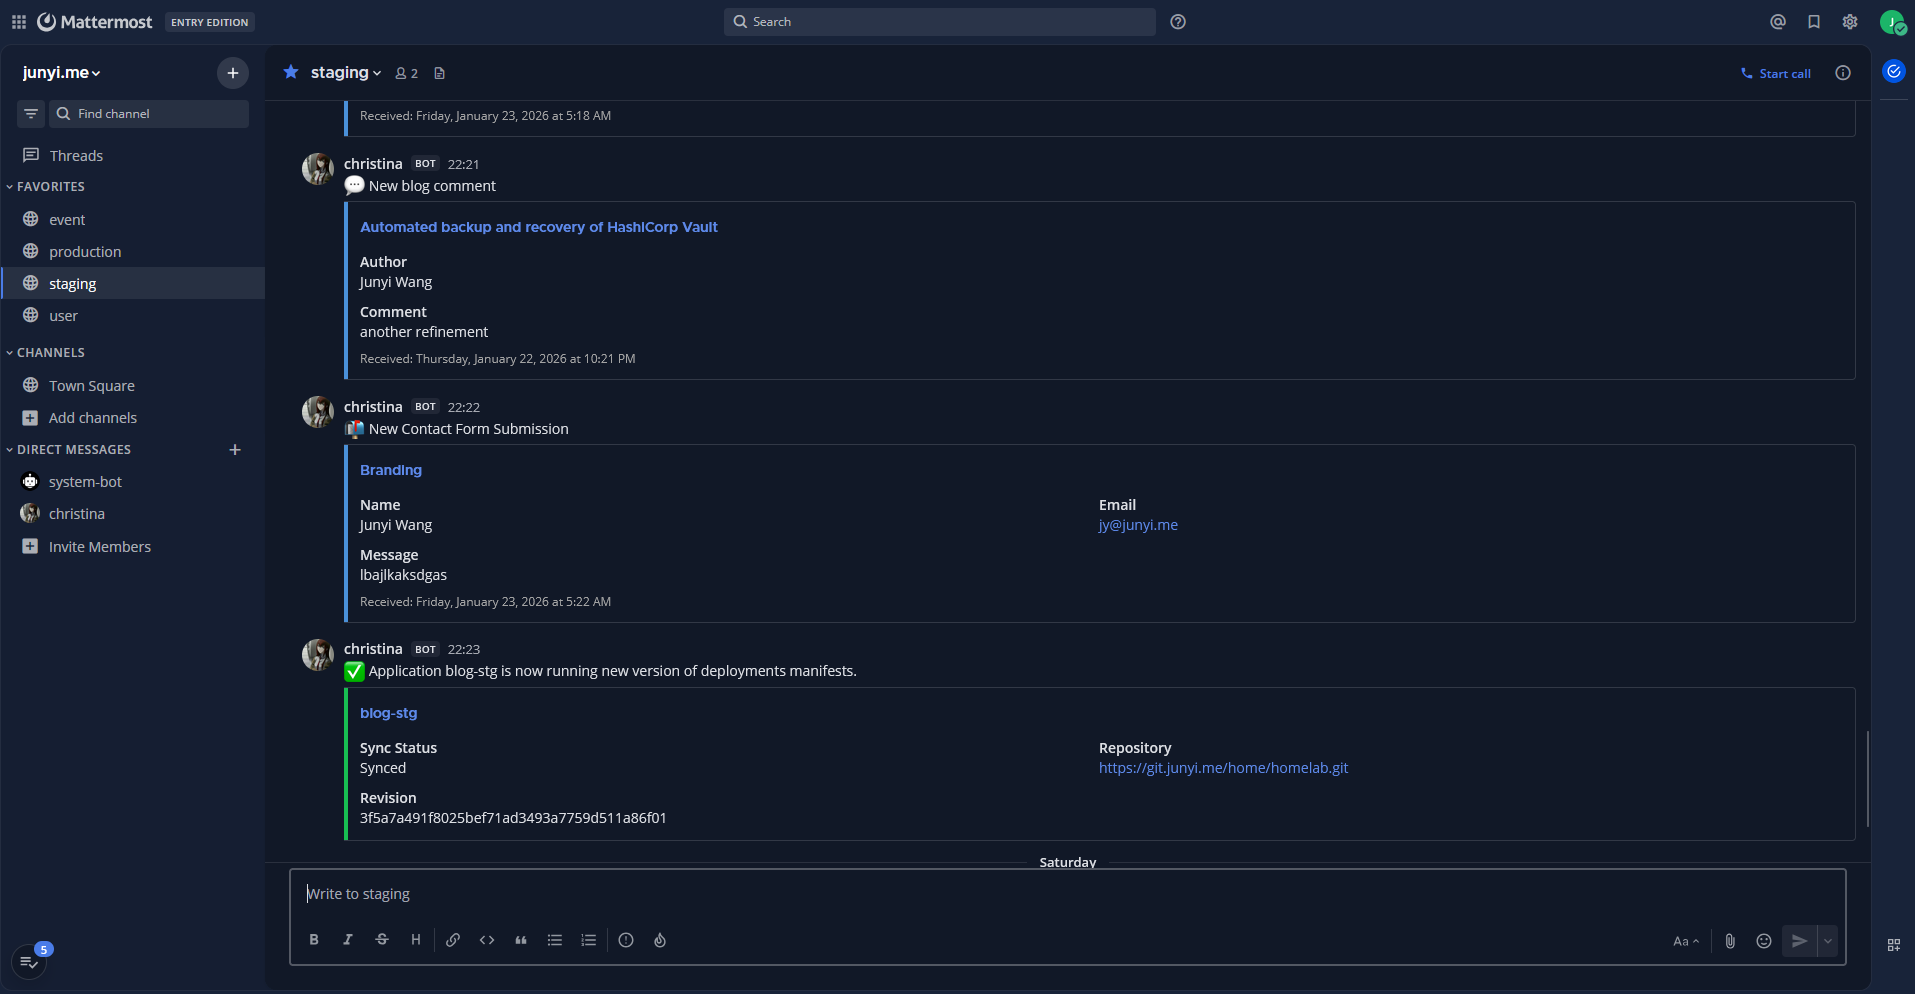Attach a file with paperclip icon
Image resolution: width=1915 pixels, height=994 pixels.
tap(1730, 941)
